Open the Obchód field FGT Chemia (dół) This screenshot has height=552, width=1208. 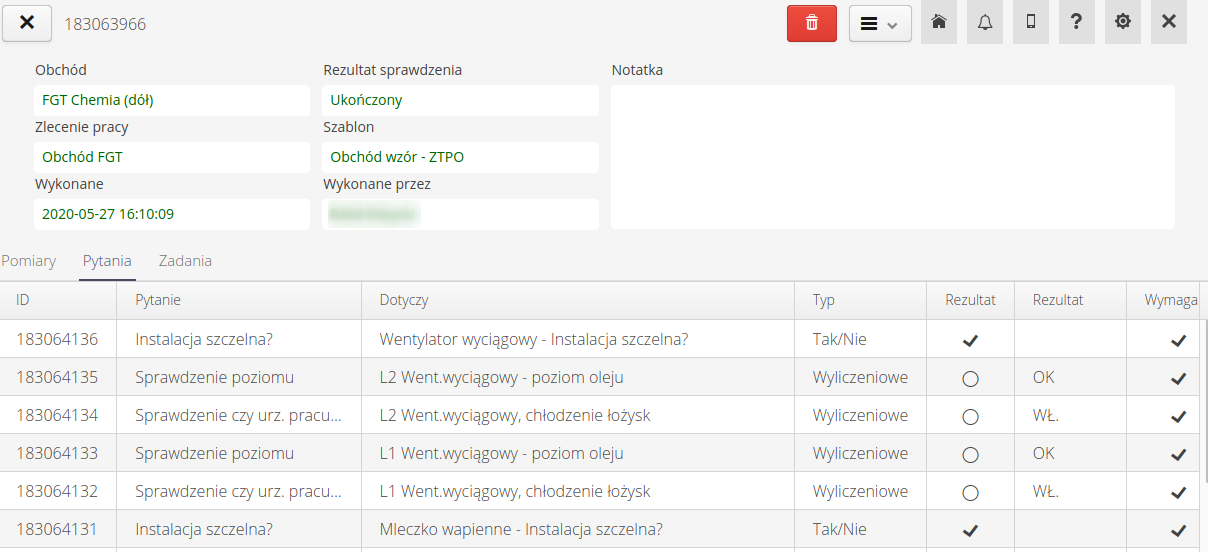(171, 100)
